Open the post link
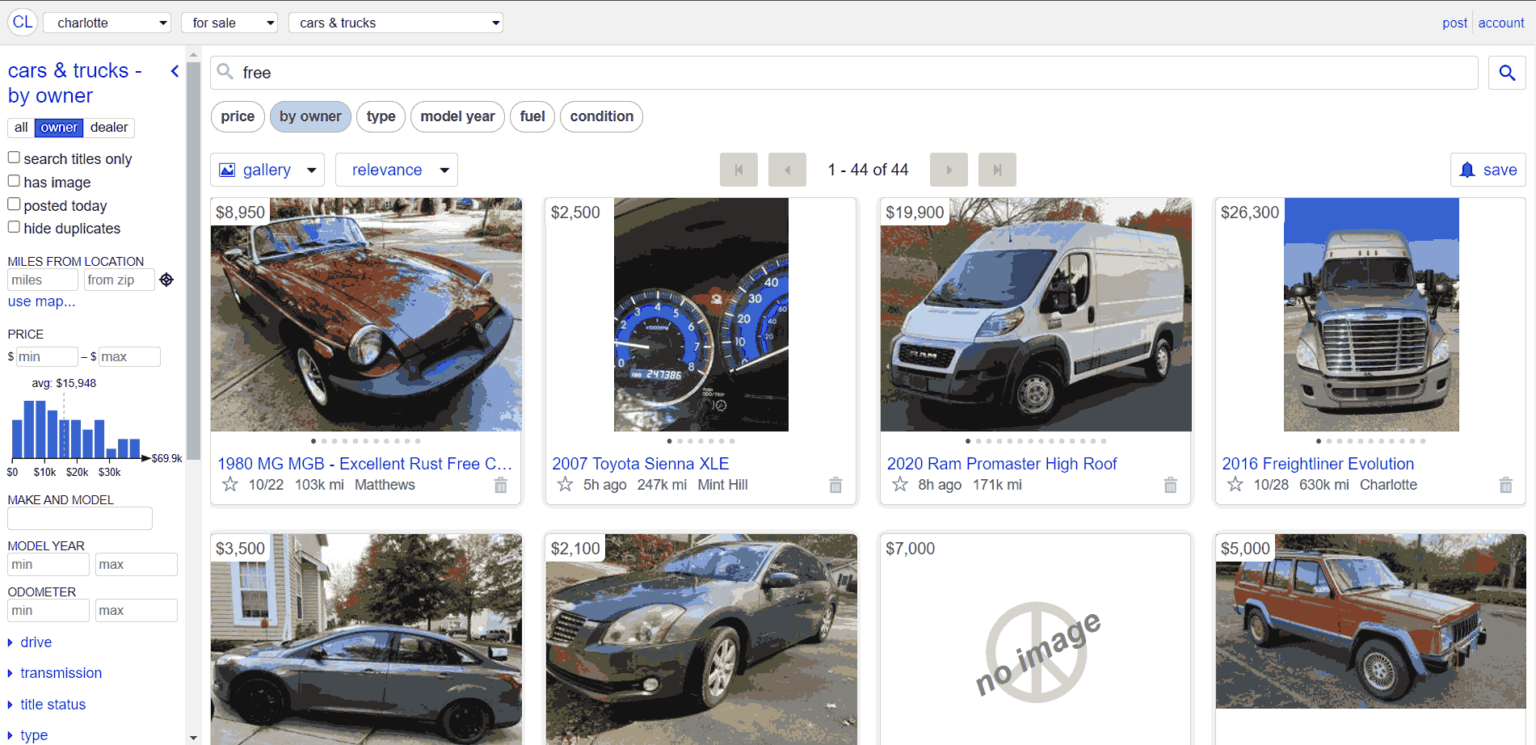Viewport: 1536px width, 745px height. tap(1455, 23)
